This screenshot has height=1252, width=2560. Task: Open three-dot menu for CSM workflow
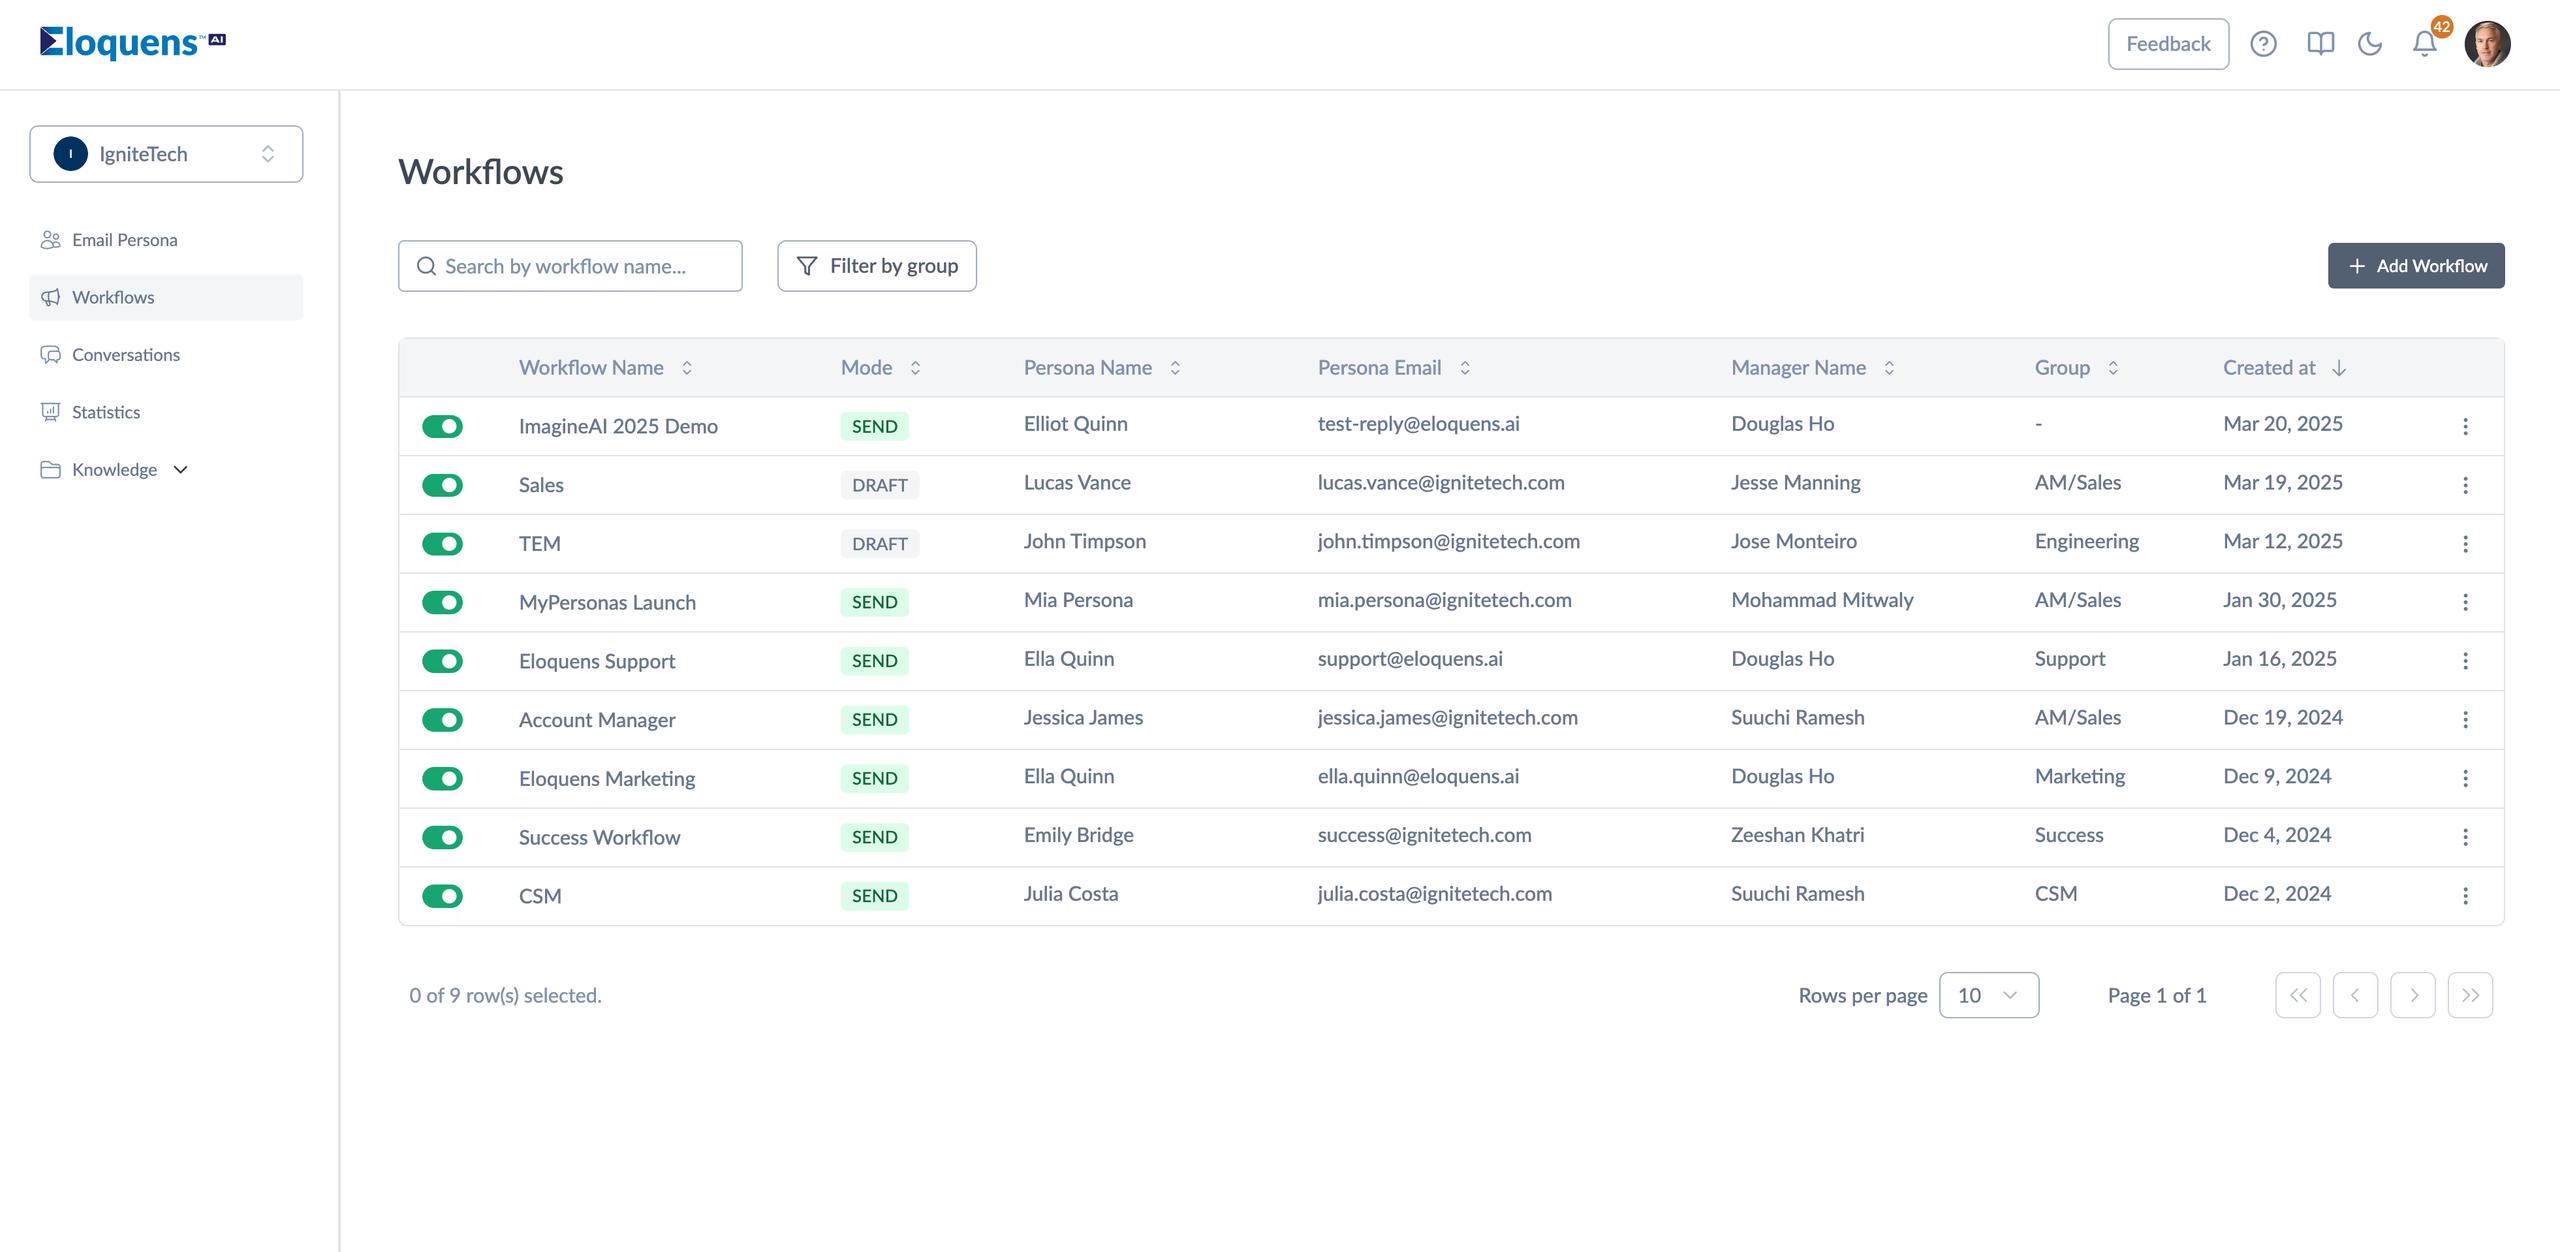click(2465, 896)
